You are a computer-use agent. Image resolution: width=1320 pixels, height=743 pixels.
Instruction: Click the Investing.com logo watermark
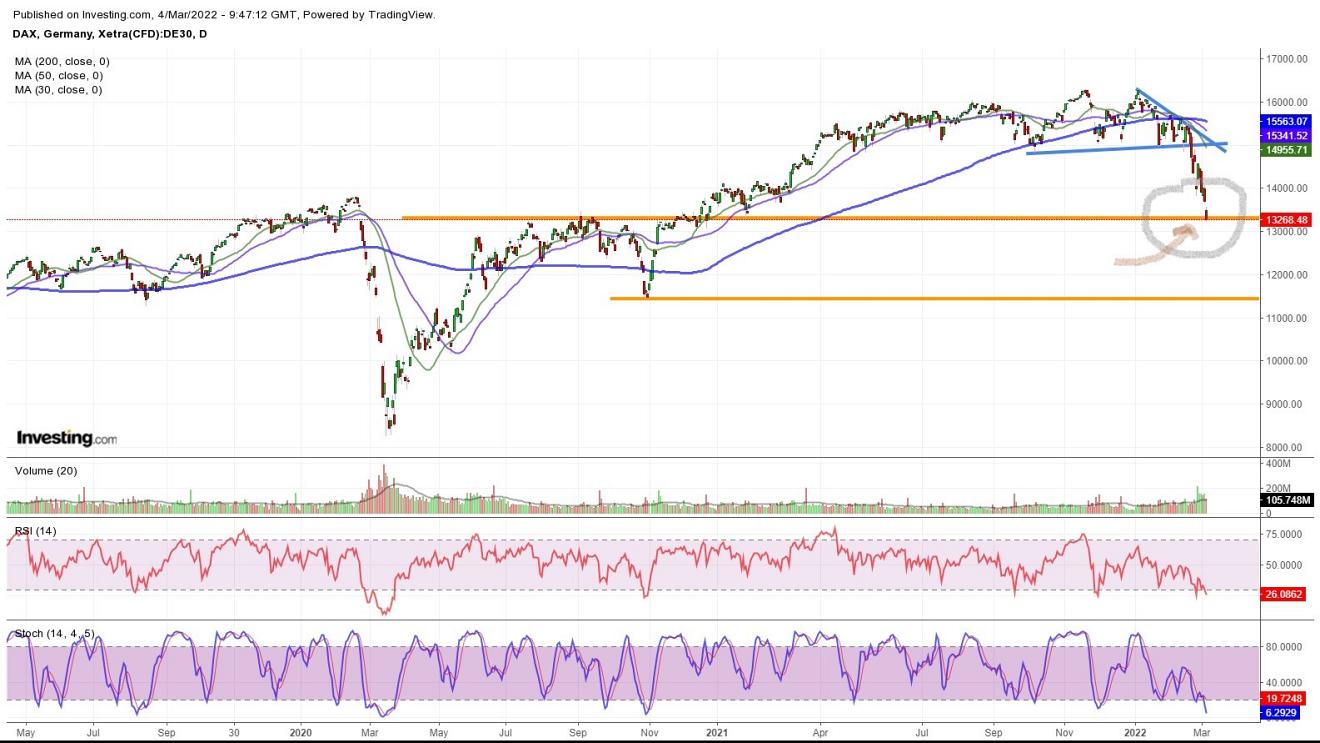tap(66, 438)
